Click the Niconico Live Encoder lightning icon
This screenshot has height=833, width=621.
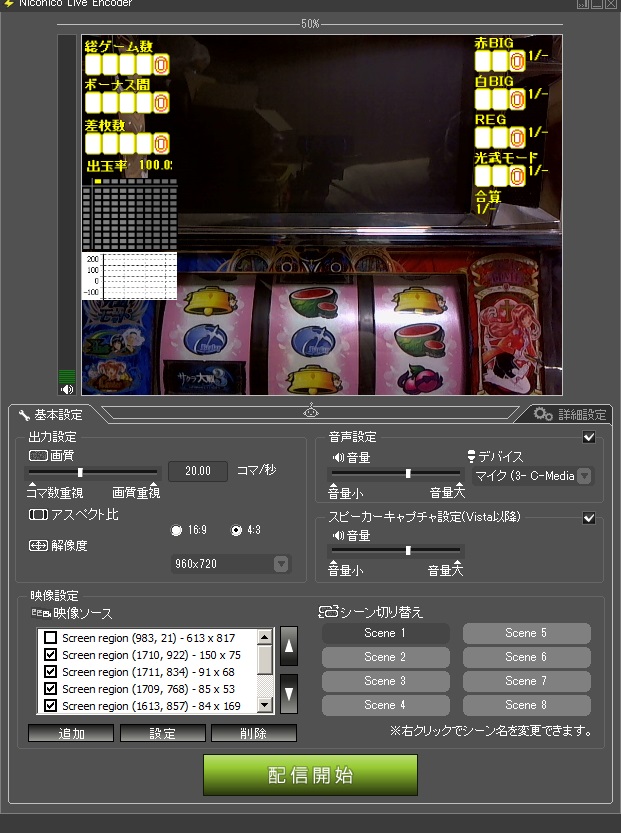pos(8,3)
